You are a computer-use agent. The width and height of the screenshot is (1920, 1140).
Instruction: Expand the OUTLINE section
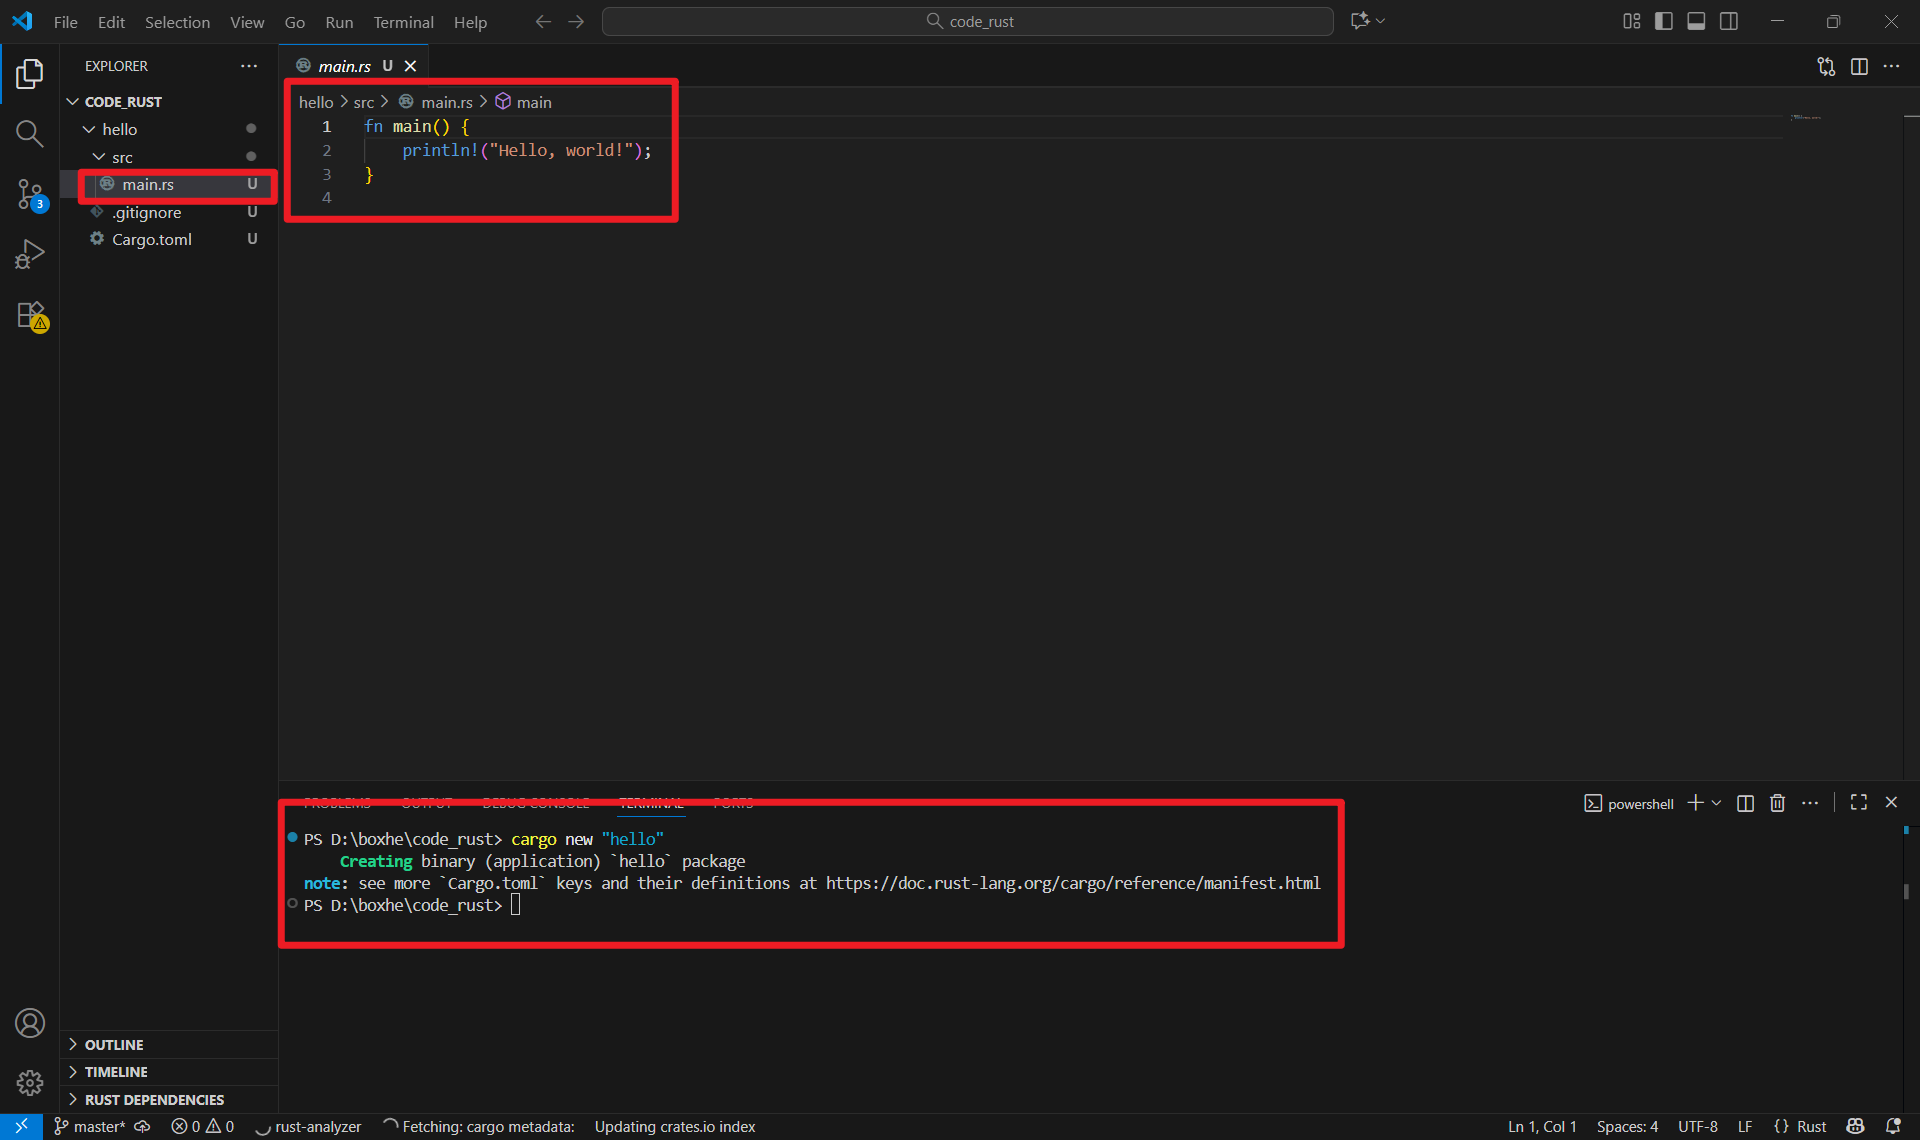(x=114, y=1044)
